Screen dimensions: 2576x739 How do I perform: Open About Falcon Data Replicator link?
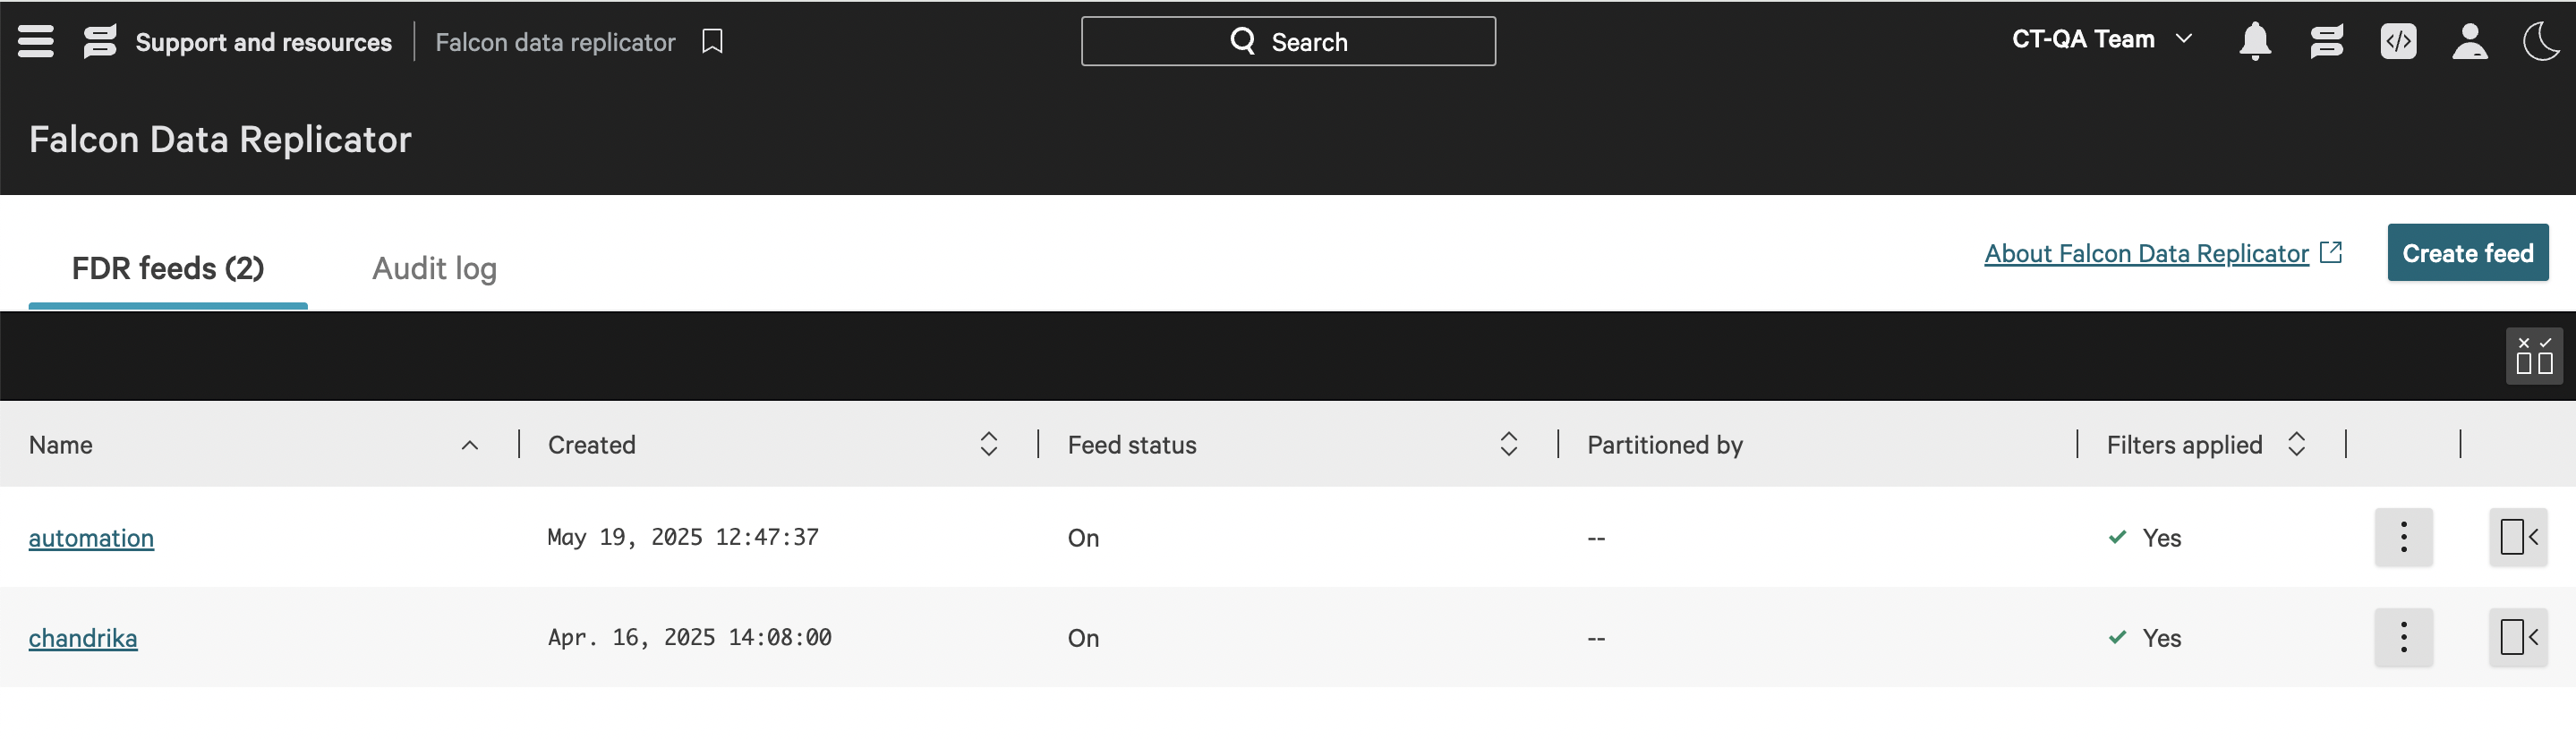2146,254
